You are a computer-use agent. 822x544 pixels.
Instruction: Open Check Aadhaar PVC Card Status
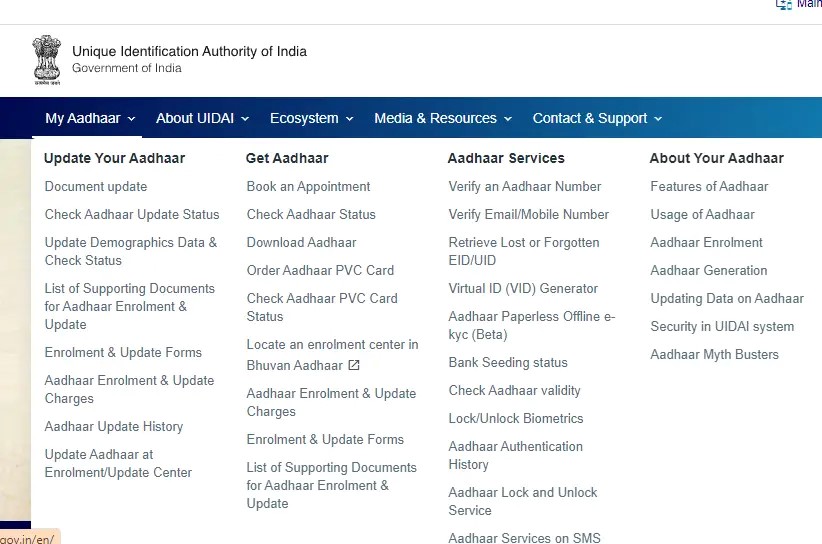[322, 307]
